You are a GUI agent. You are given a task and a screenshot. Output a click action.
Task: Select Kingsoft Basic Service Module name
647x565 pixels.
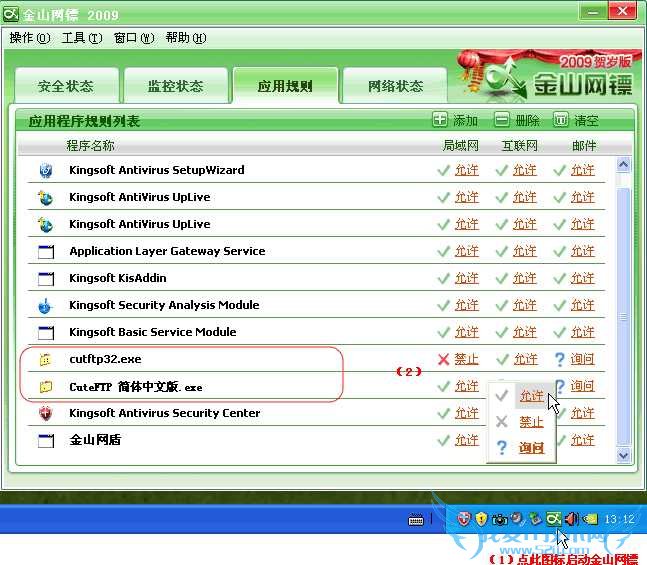coord(153,332)
